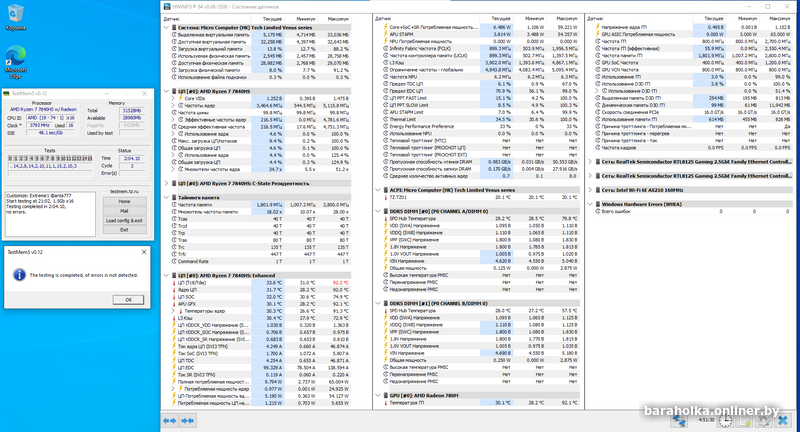Click the Home button in TestMem5
The image size is (800, 432).
(124, 201)
